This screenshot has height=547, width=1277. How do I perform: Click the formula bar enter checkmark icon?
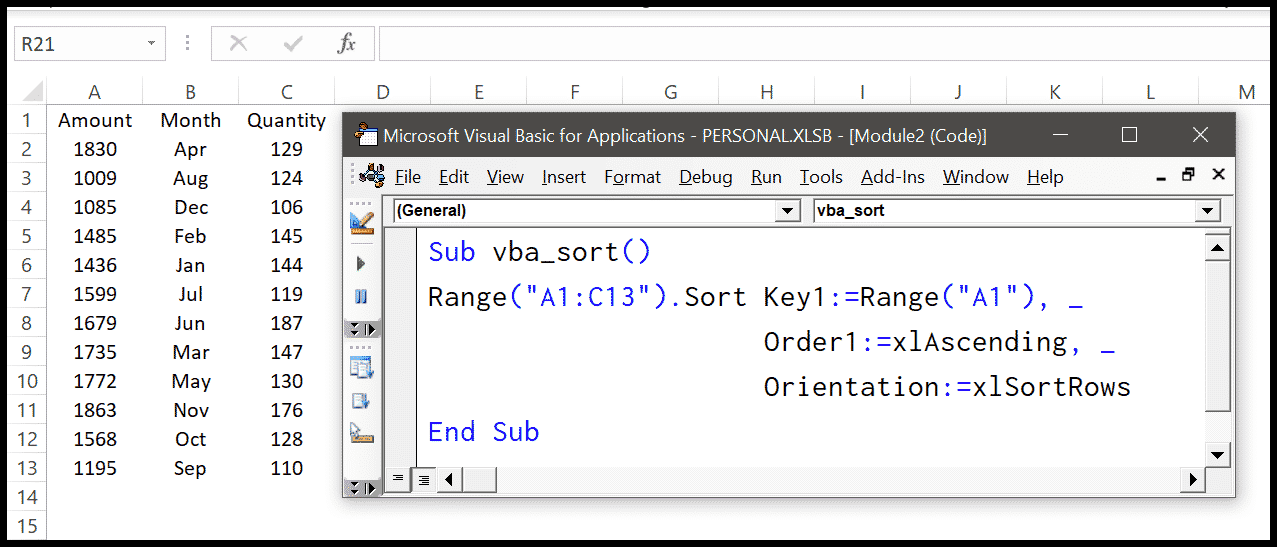(293, 43)
